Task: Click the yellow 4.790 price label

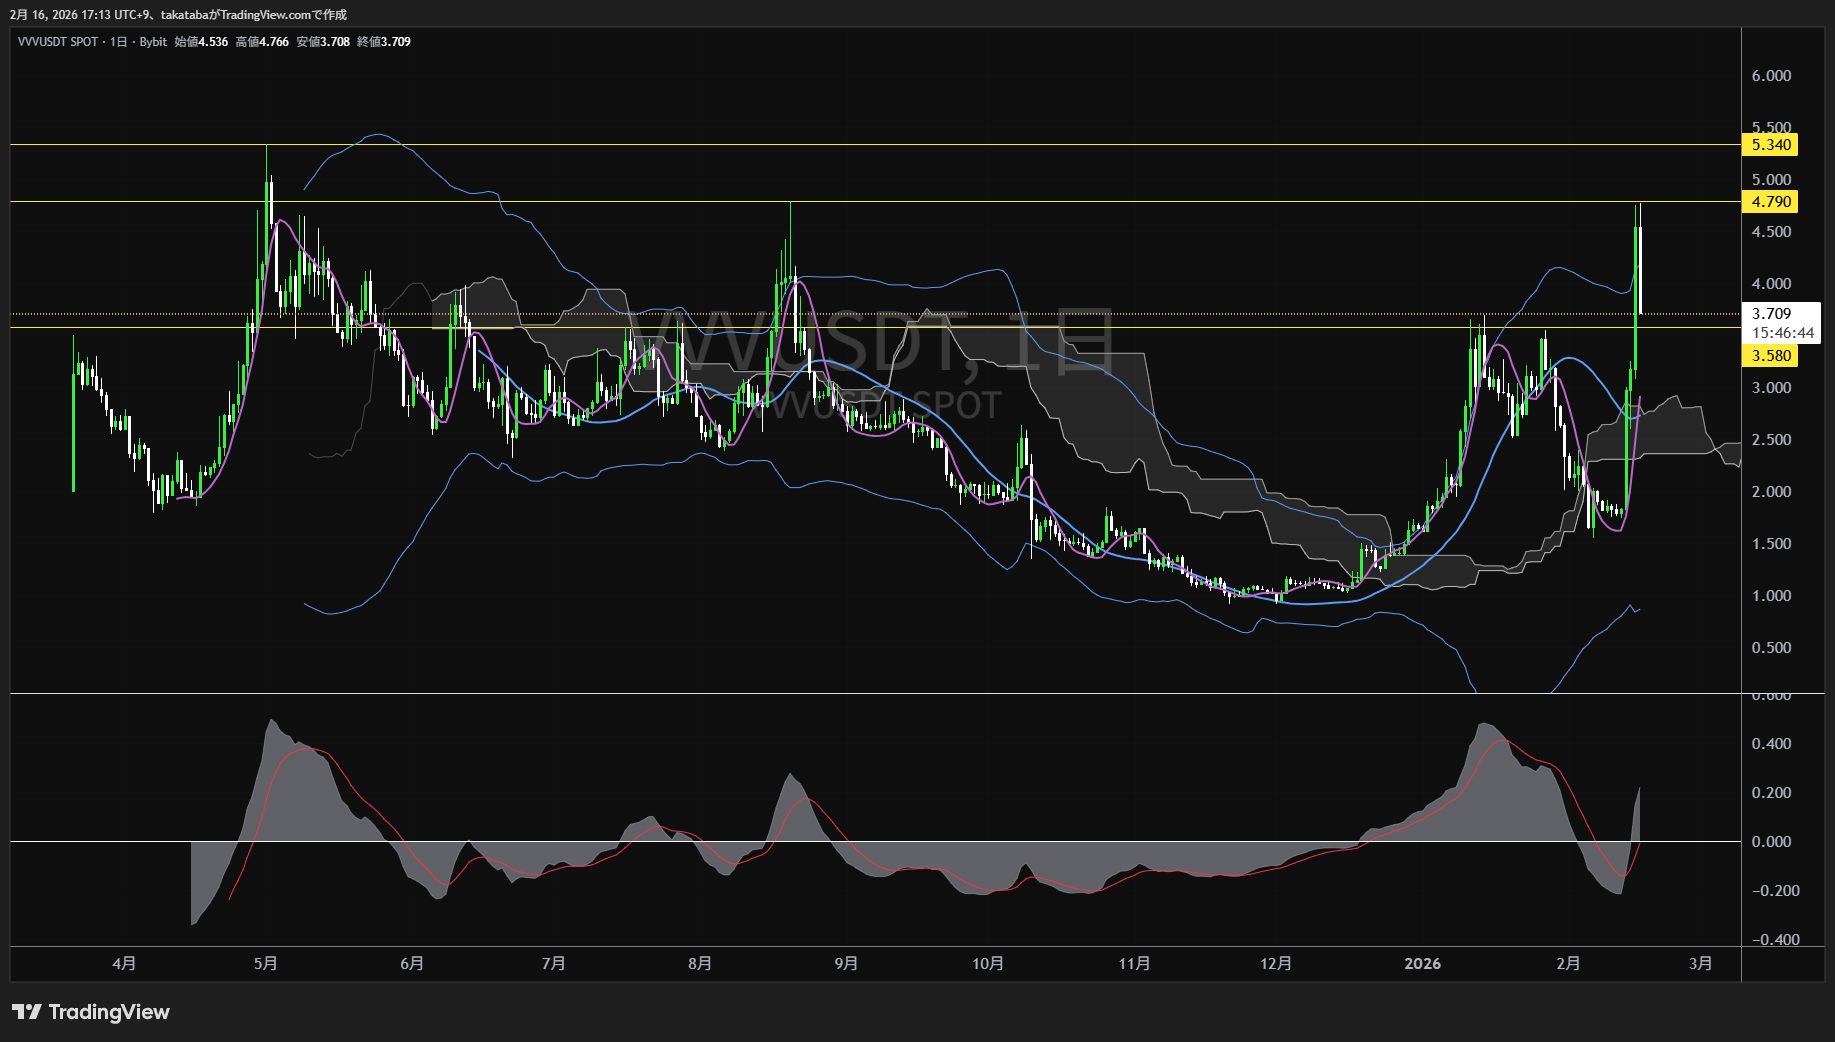Action: (x=1770, y=202)
